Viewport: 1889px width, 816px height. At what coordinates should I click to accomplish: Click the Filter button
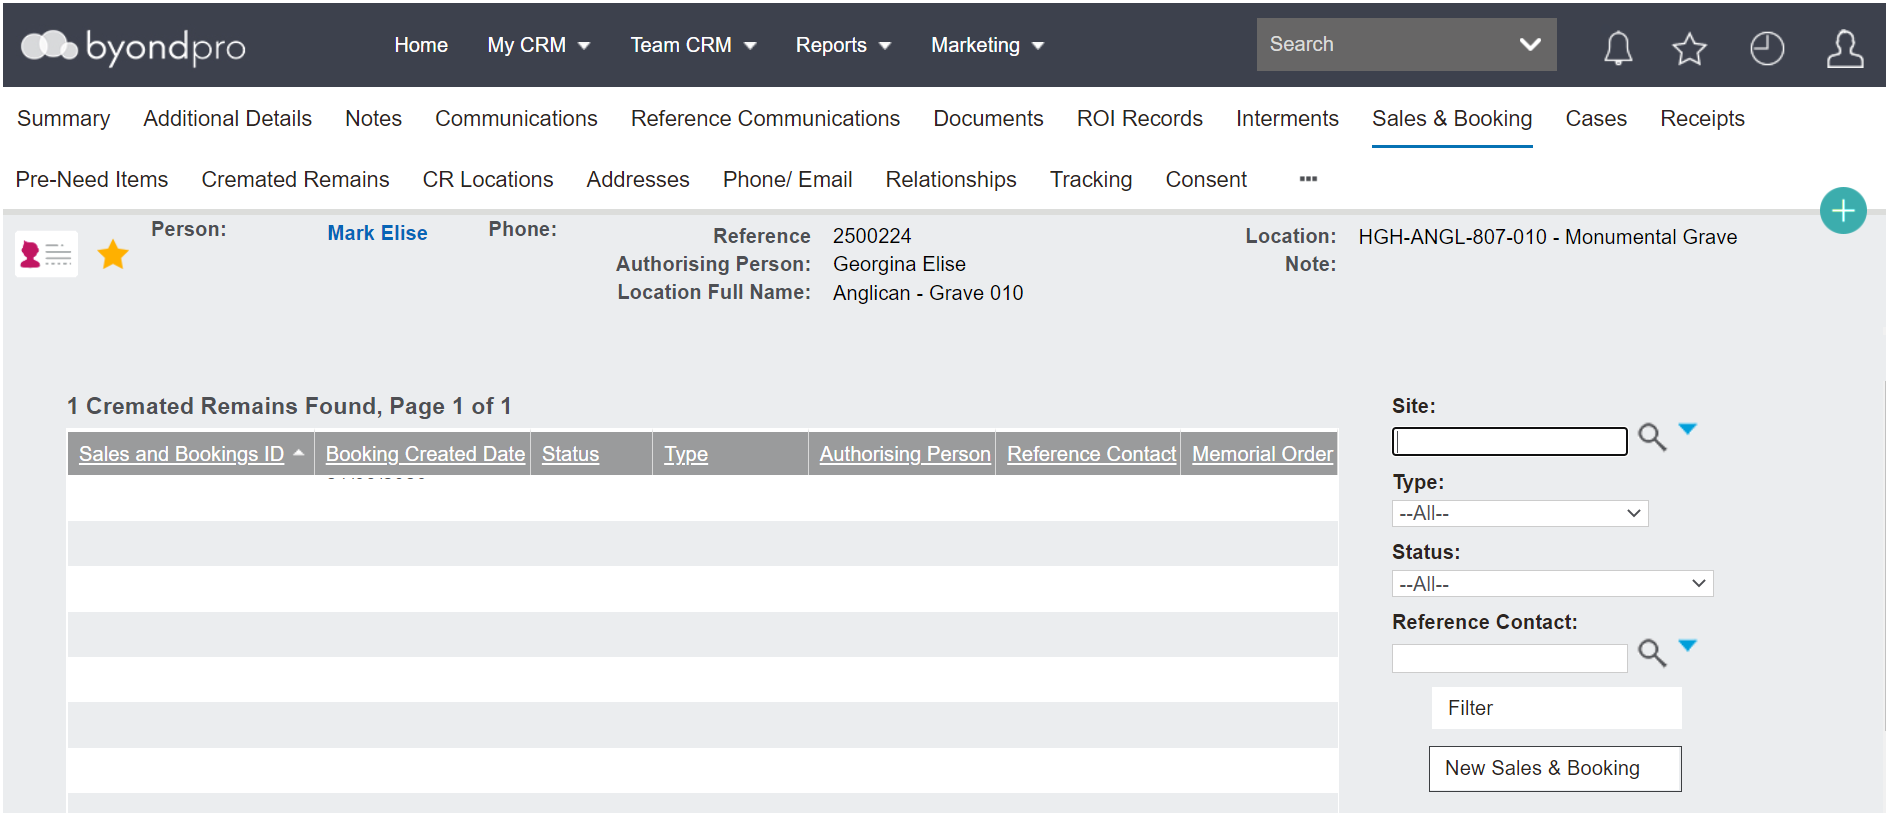[x=1556, y=708]
